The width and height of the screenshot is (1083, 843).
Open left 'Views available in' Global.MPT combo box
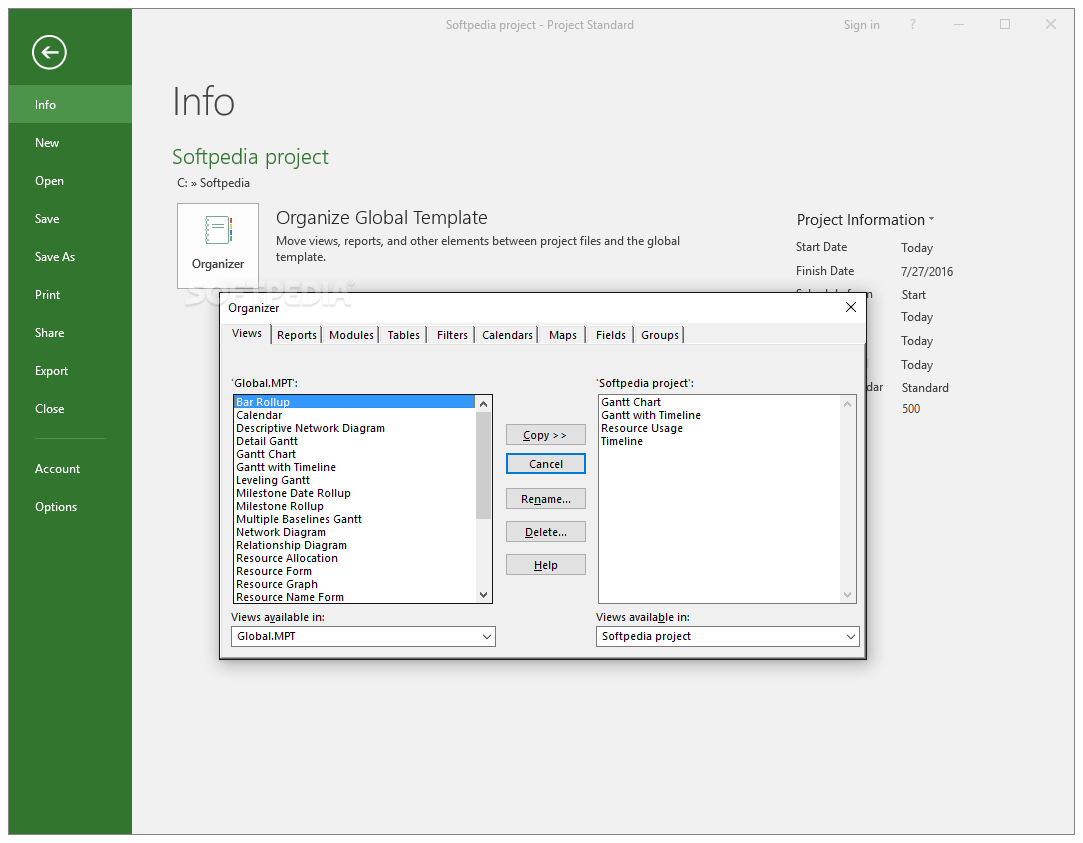tap(363, 637)
